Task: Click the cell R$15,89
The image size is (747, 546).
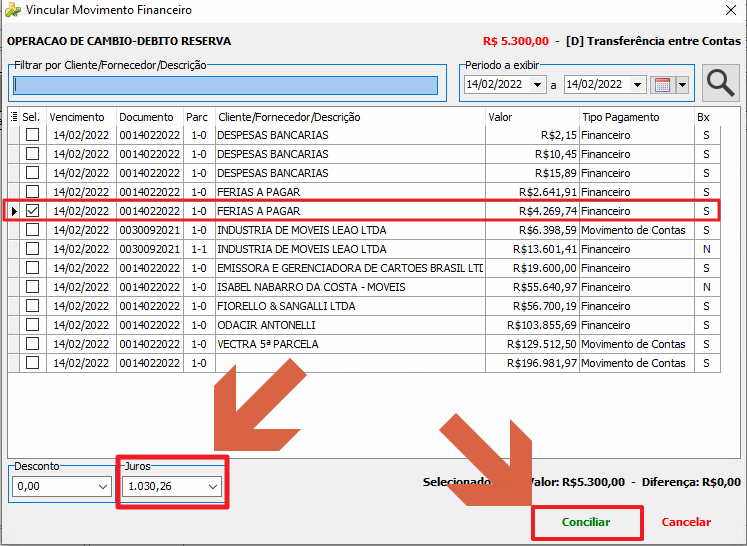Action: (532, 173)
